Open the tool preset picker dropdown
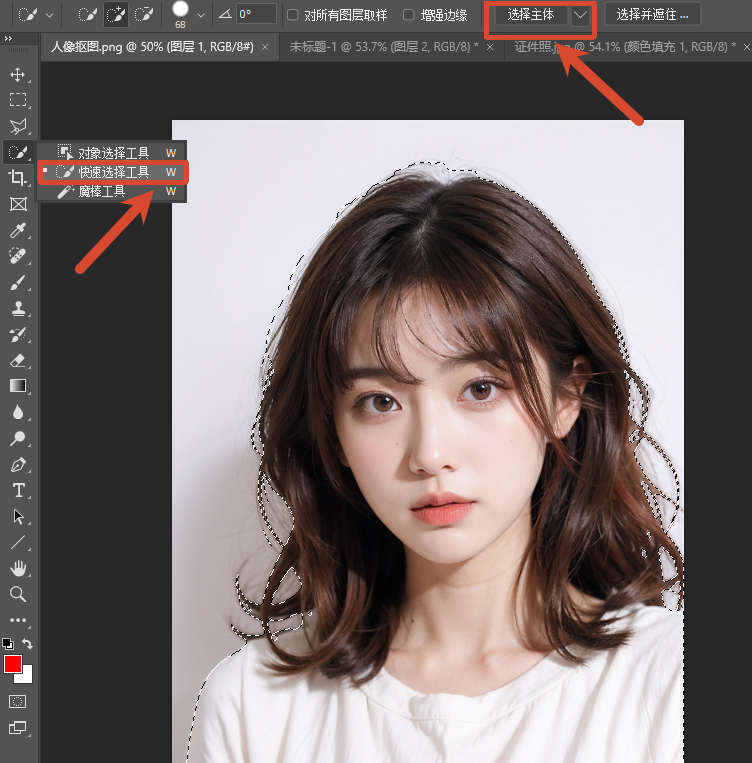Image resolution: width=752 pixels, height=763 pixels. pos(49,15)
